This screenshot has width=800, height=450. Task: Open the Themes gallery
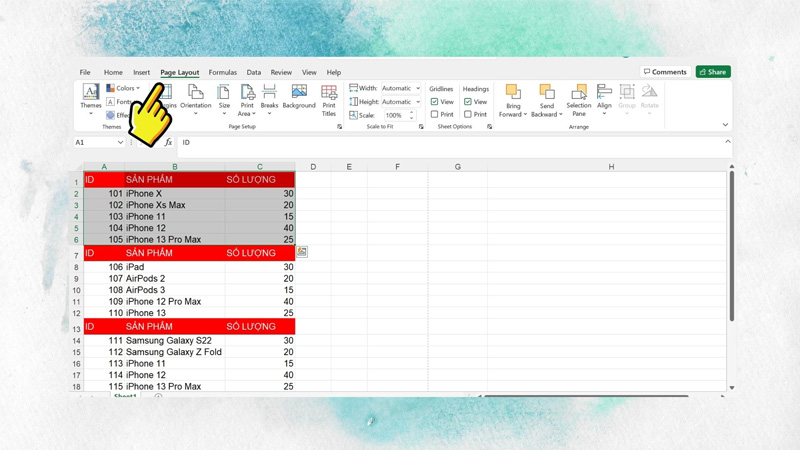[x=91, y=99]
